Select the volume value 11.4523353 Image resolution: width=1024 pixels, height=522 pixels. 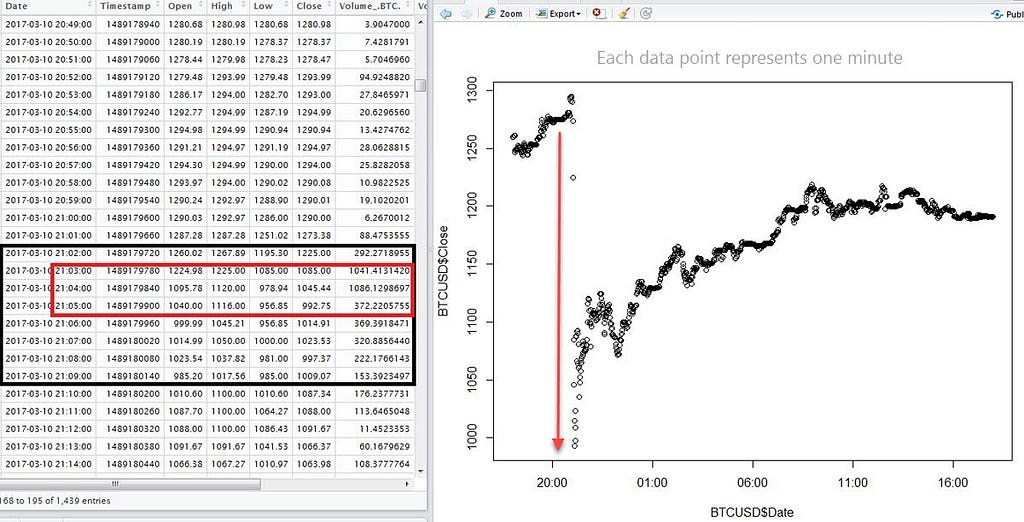pos(384,429)
